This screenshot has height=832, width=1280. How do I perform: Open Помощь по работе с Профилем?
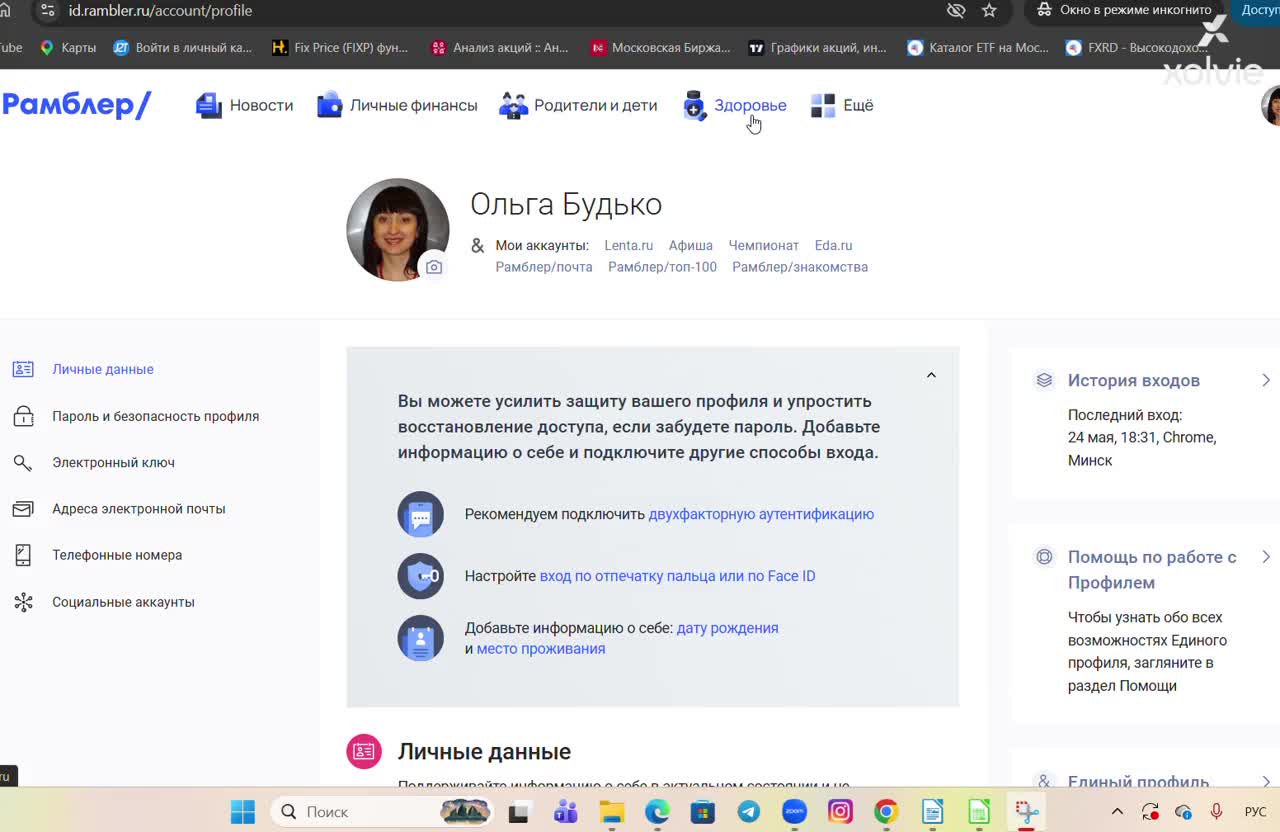coord(1152,570)
